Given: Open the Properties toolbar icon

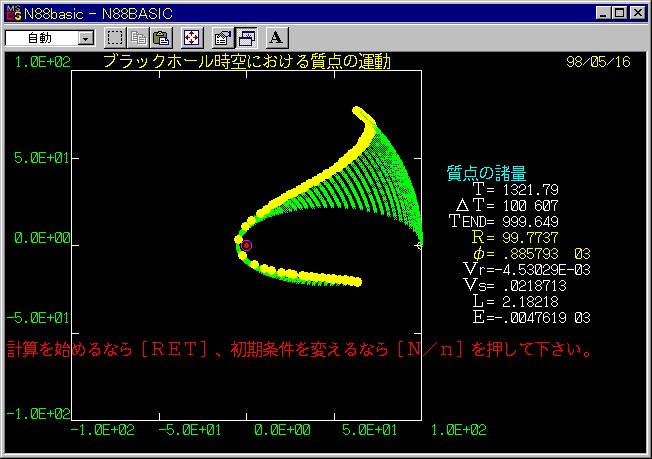Looking at the screenshot, I should tap(222, 38).
